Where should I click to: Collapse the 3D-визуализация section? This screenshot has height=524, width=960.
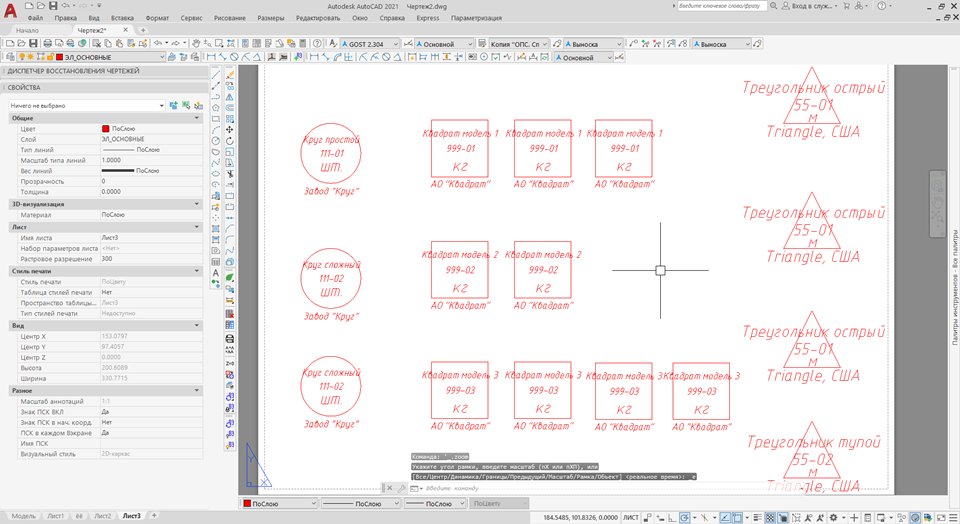(x=197, y=204)
